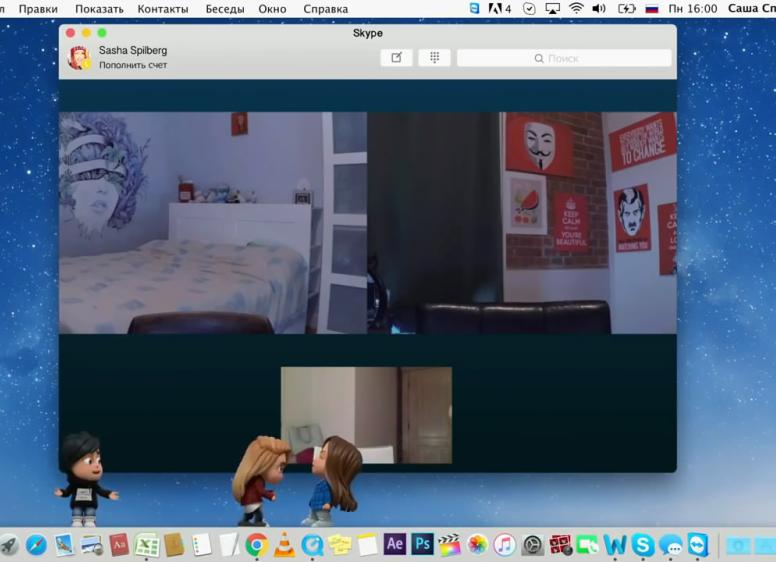Click the Пополнить счет link
The height and width of the screenshot is (562, 776).
click(133, 65)
